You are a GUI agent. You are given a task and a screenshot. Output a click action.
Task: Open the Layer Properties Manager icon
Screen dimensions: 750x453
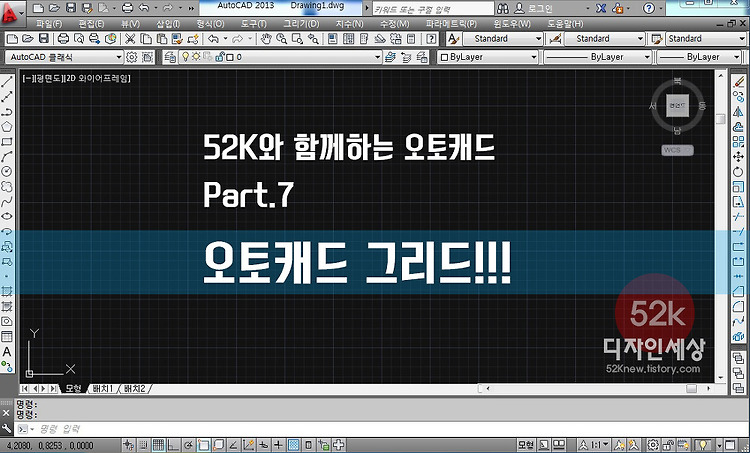(x=170, y=57)
